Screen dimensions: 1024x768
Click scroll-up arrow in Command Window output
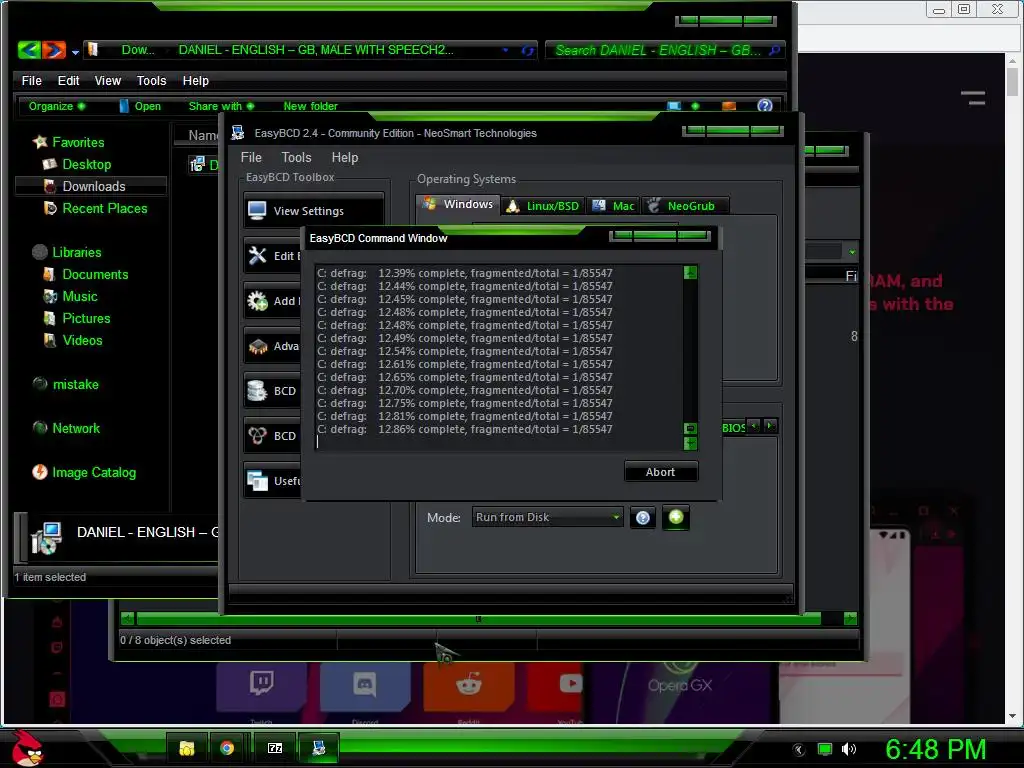[x=690, y=272]
